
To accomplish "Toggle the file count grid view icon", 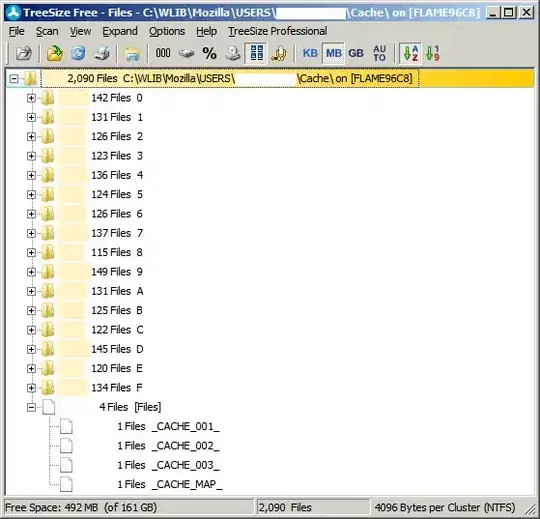I will 257,53.
